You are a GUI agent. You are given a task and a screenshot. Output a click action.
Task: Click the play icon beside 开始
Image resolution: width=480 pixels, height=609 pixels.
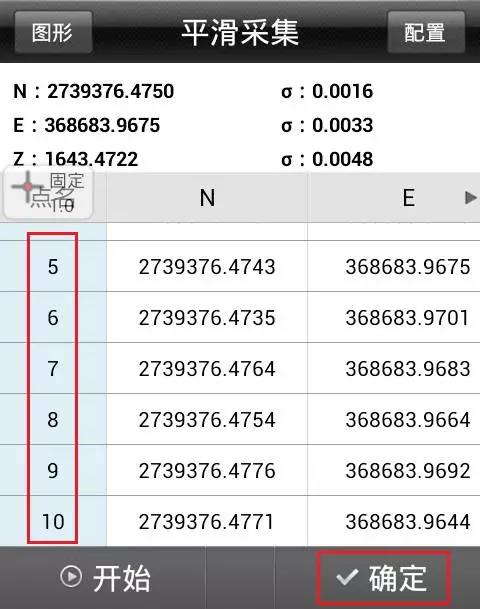[x=71, y=576]
